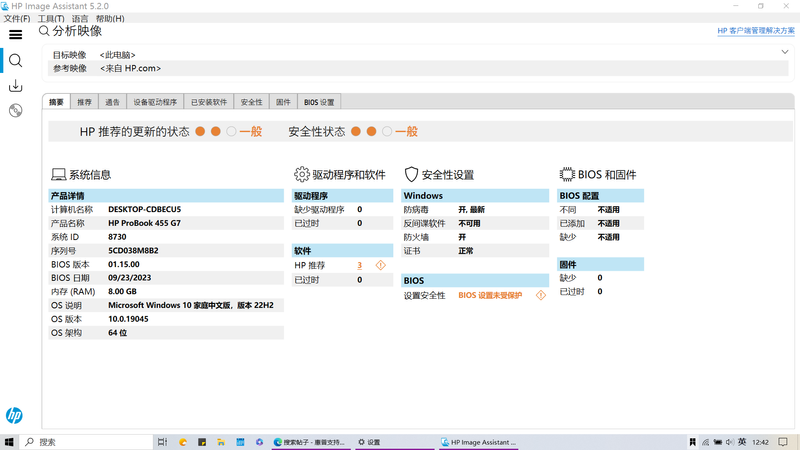Click the warning icon next to BIOS 设置未受保护

pos(541,295)
